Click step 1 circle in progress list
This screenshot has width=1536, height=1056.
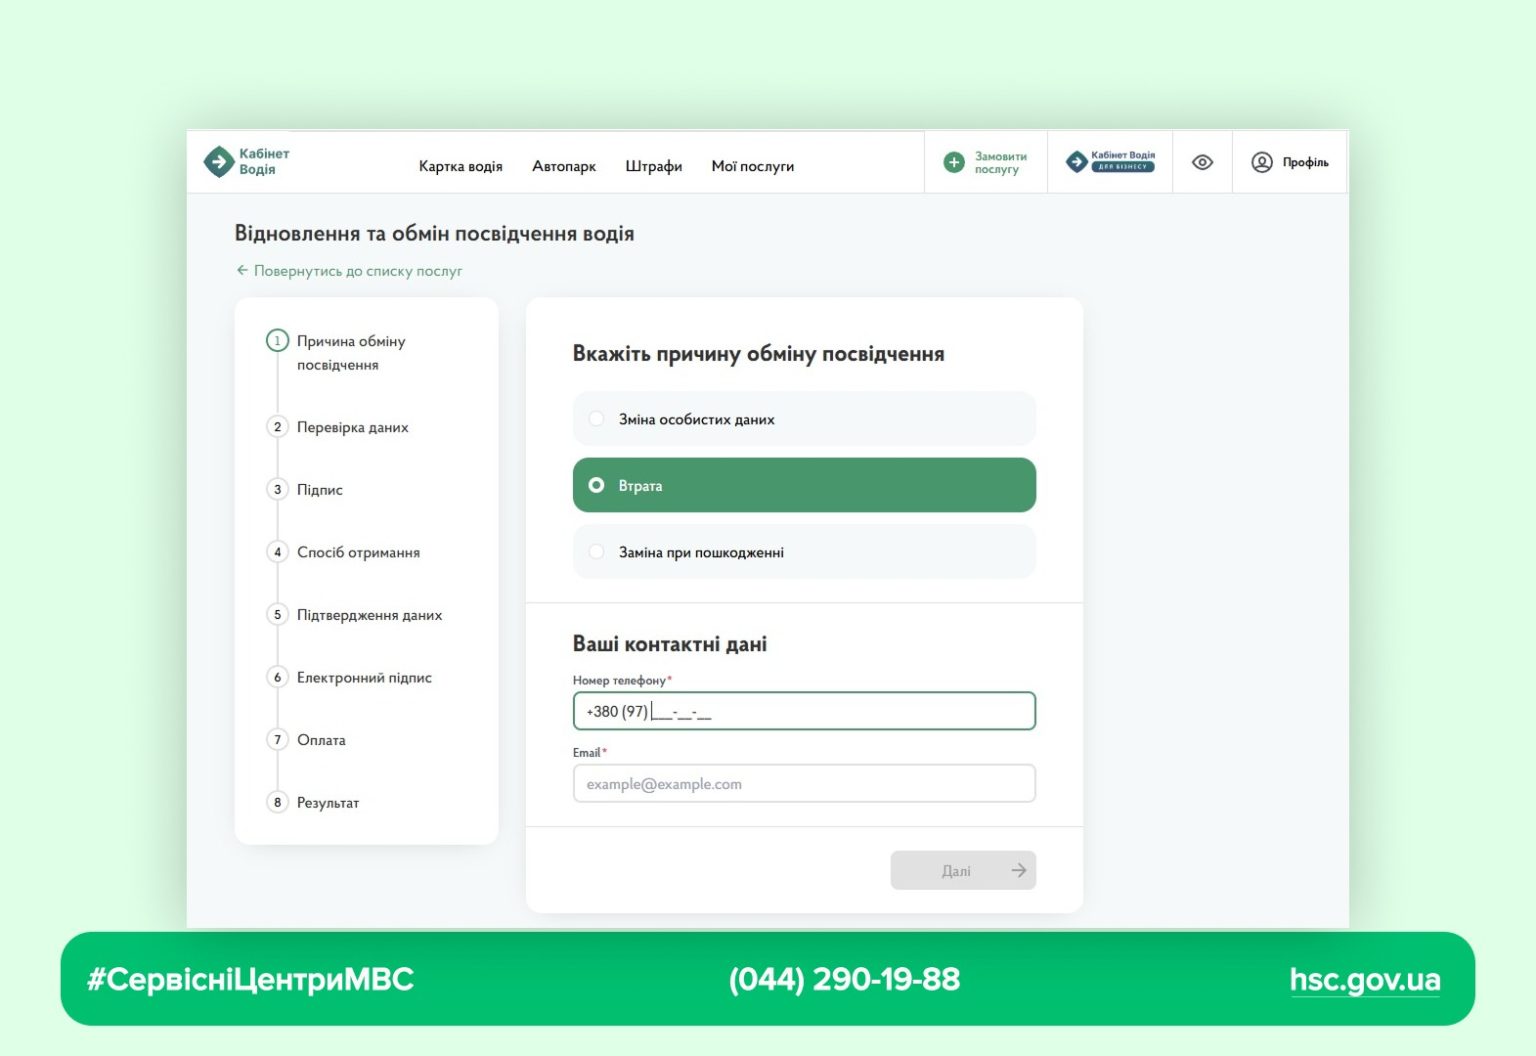coord(277,341)
